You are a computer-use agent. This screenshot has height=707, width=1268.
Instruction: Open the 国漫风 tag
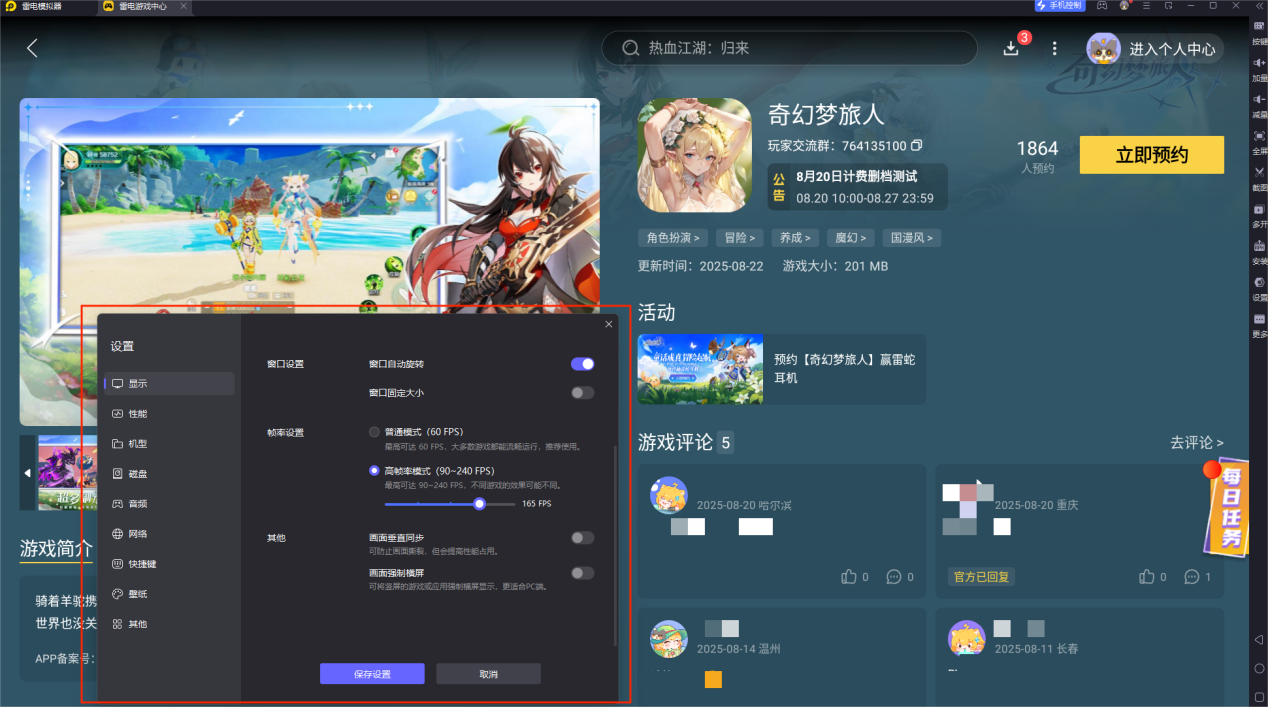click(913, 238)
